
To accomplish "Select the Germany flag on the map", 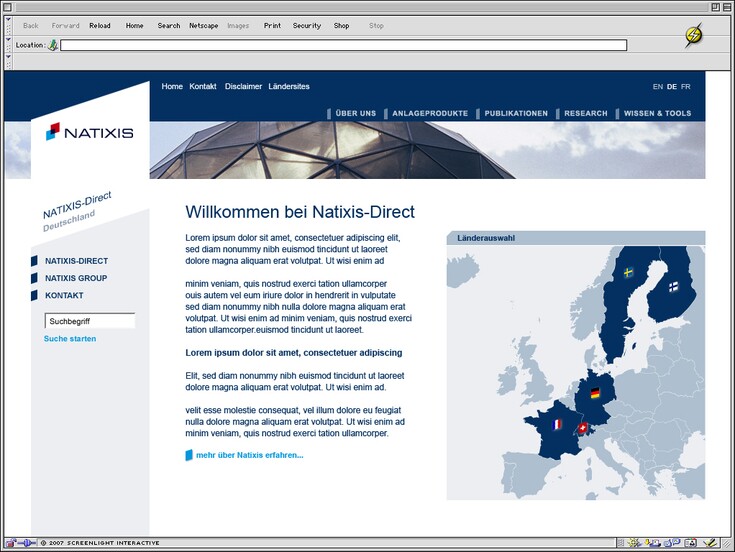I will click(595, 393).
